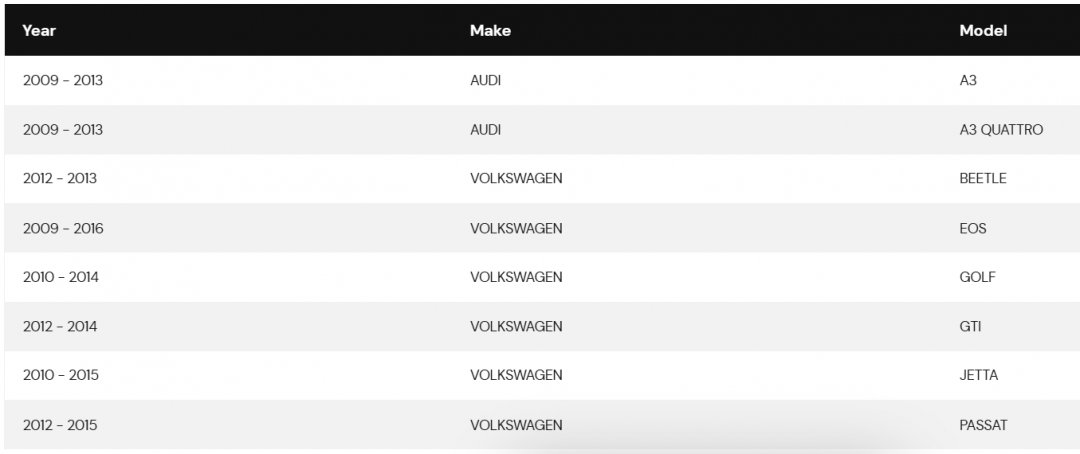Click VOLKSWAGEN in the Beetle row
This screenshot has height=454, width=1080.
pyautogui.click(x=516, y=178)
